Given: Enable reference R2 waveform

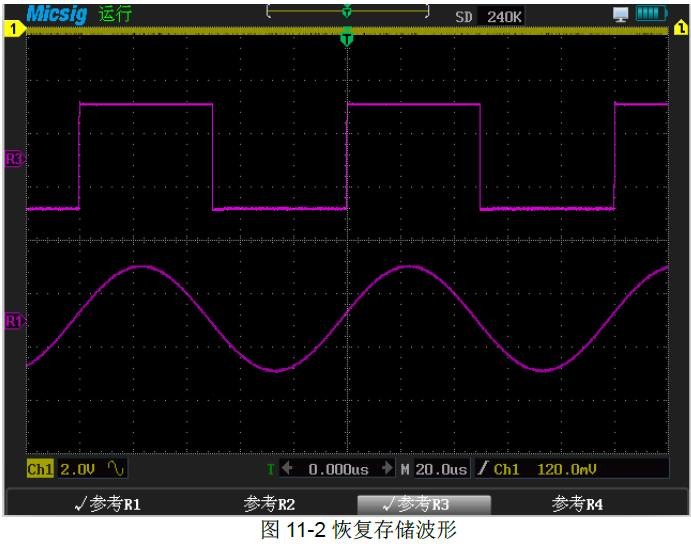Looking at the screenshot, I should (270, 503).
